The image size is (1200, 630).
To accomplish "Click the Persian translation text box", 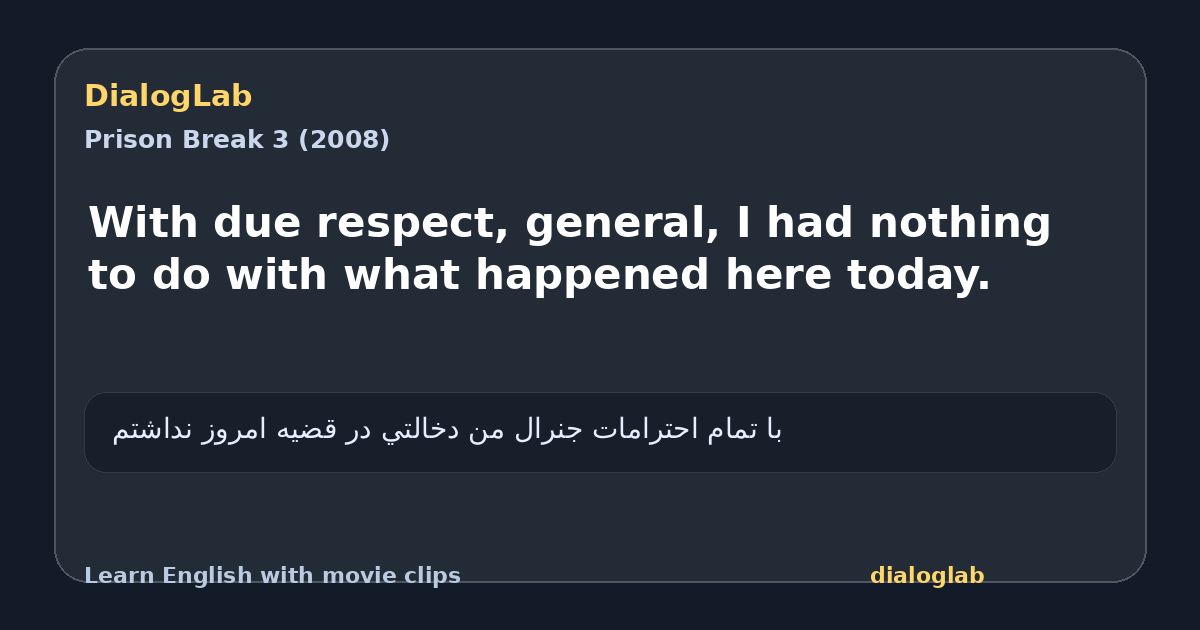I will click(x=600, y=432).
